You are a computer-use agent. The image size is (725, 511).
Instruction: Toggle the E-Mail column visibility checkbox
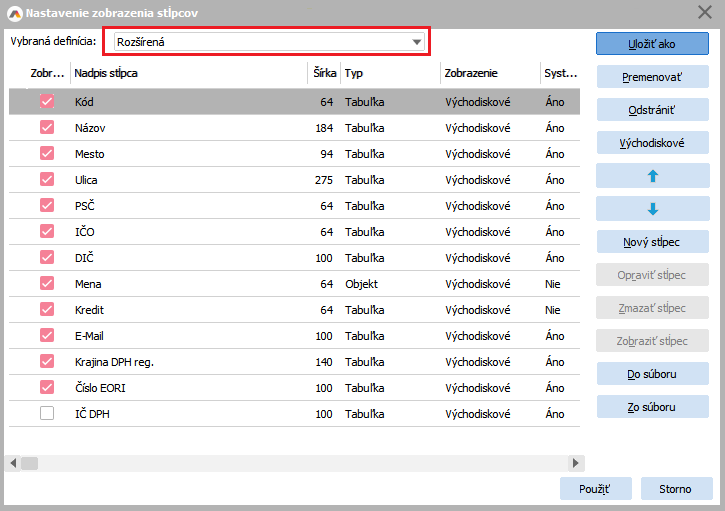[47, 336]
